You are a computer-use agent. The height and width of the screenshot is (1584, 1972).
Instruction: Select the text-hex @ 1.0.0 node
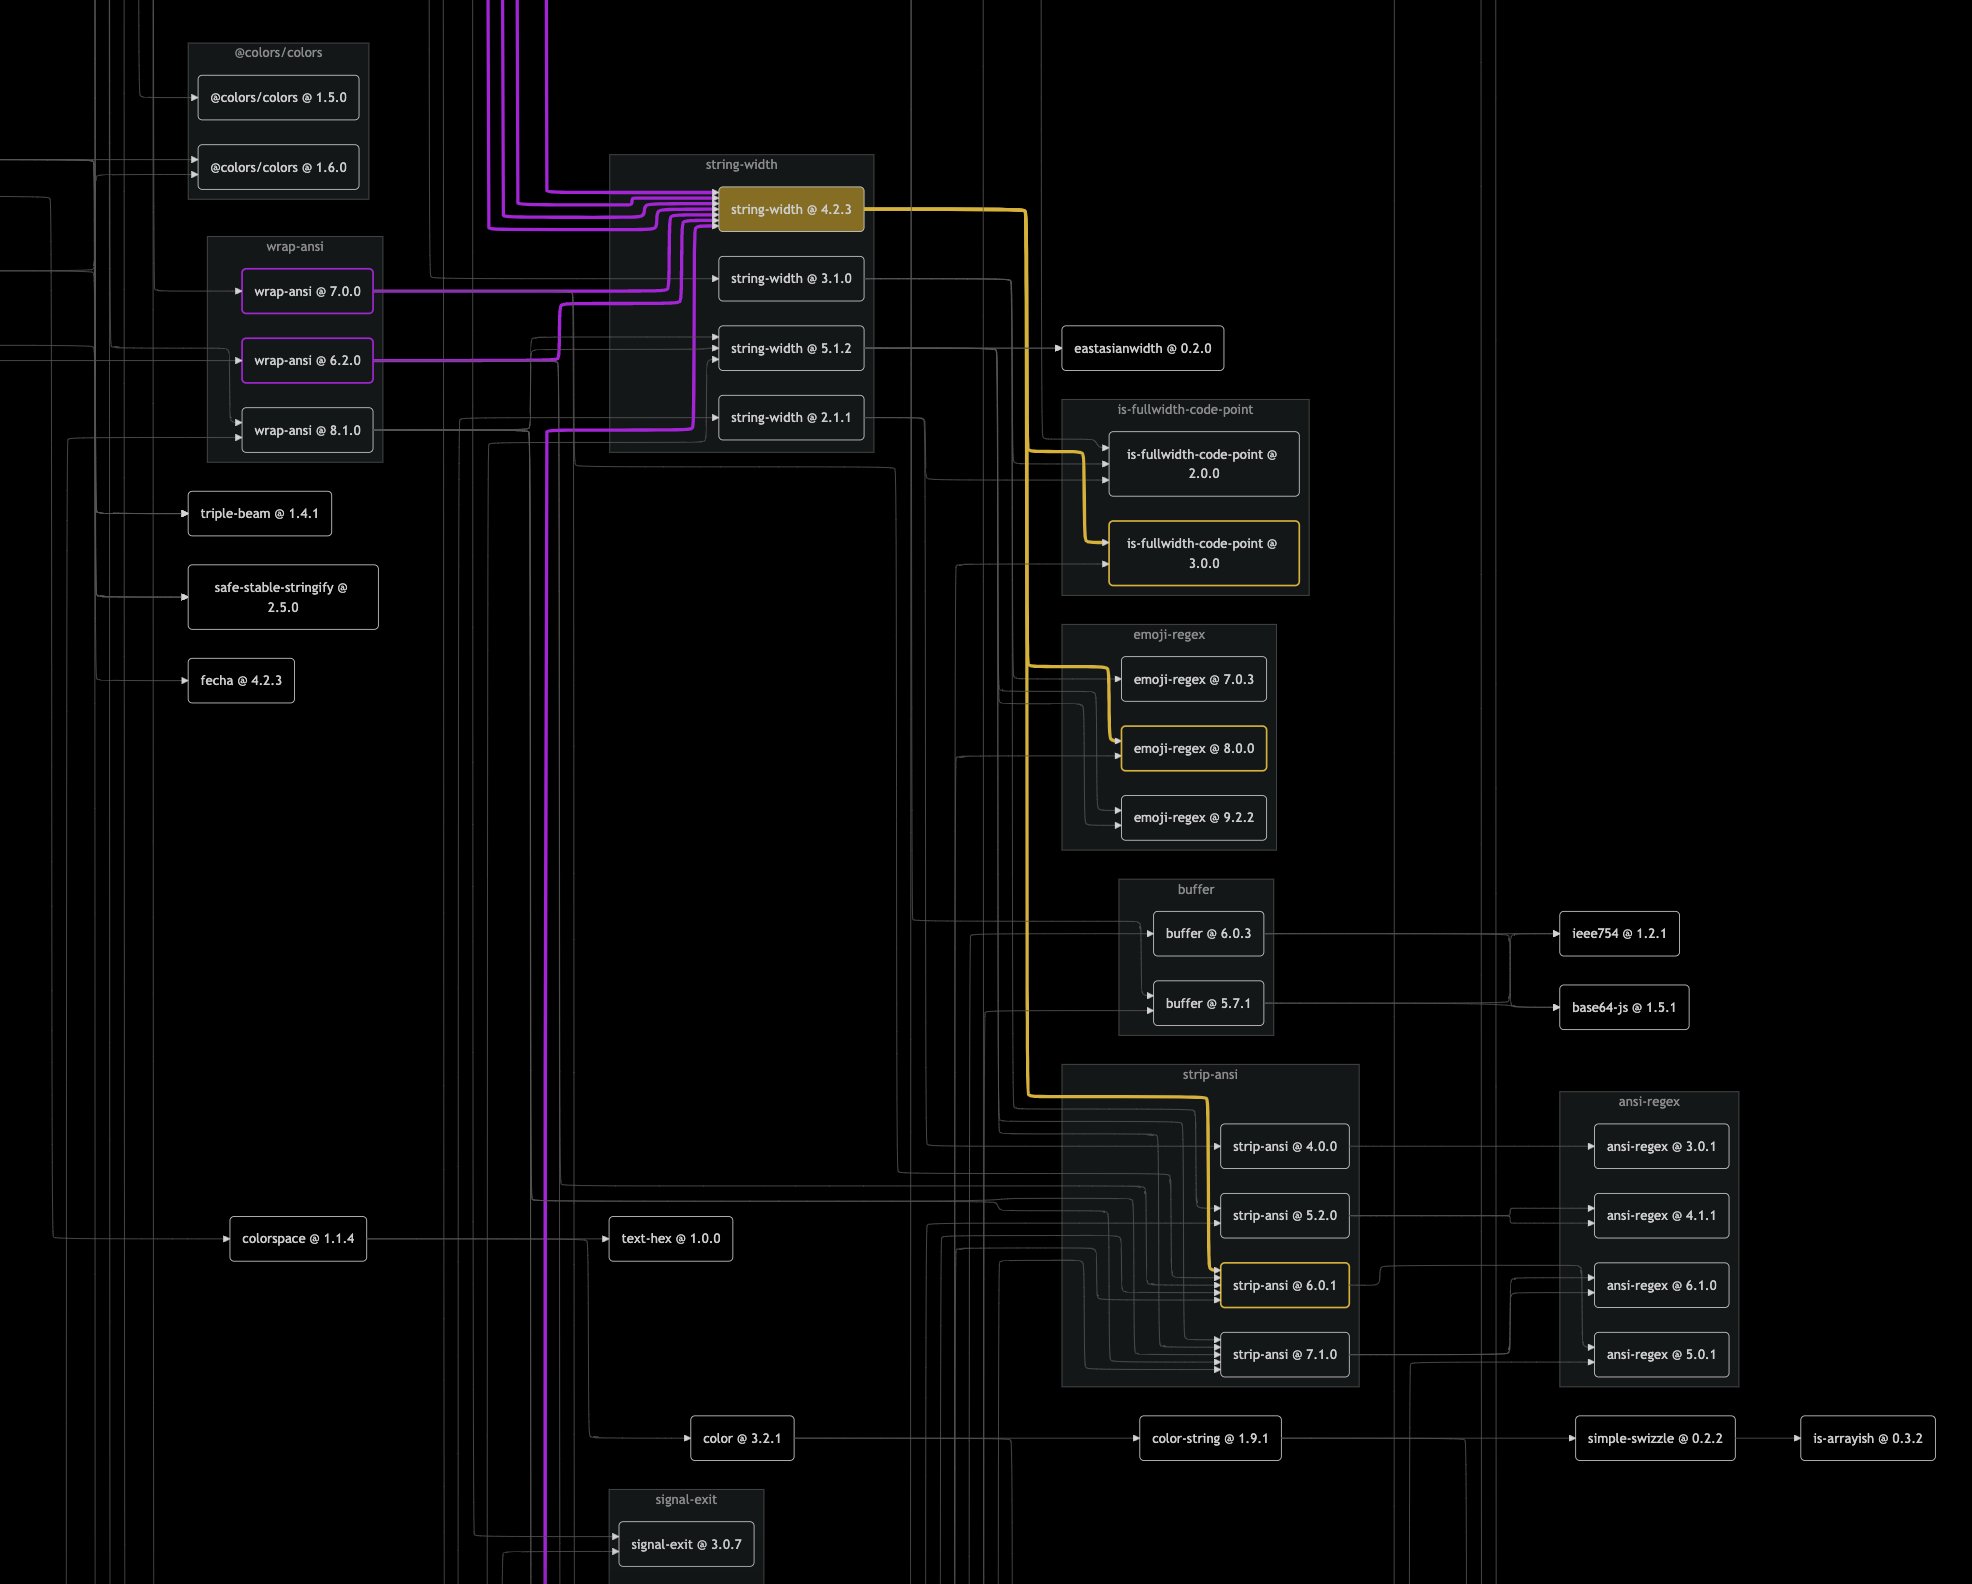[x=670, y=1238]
